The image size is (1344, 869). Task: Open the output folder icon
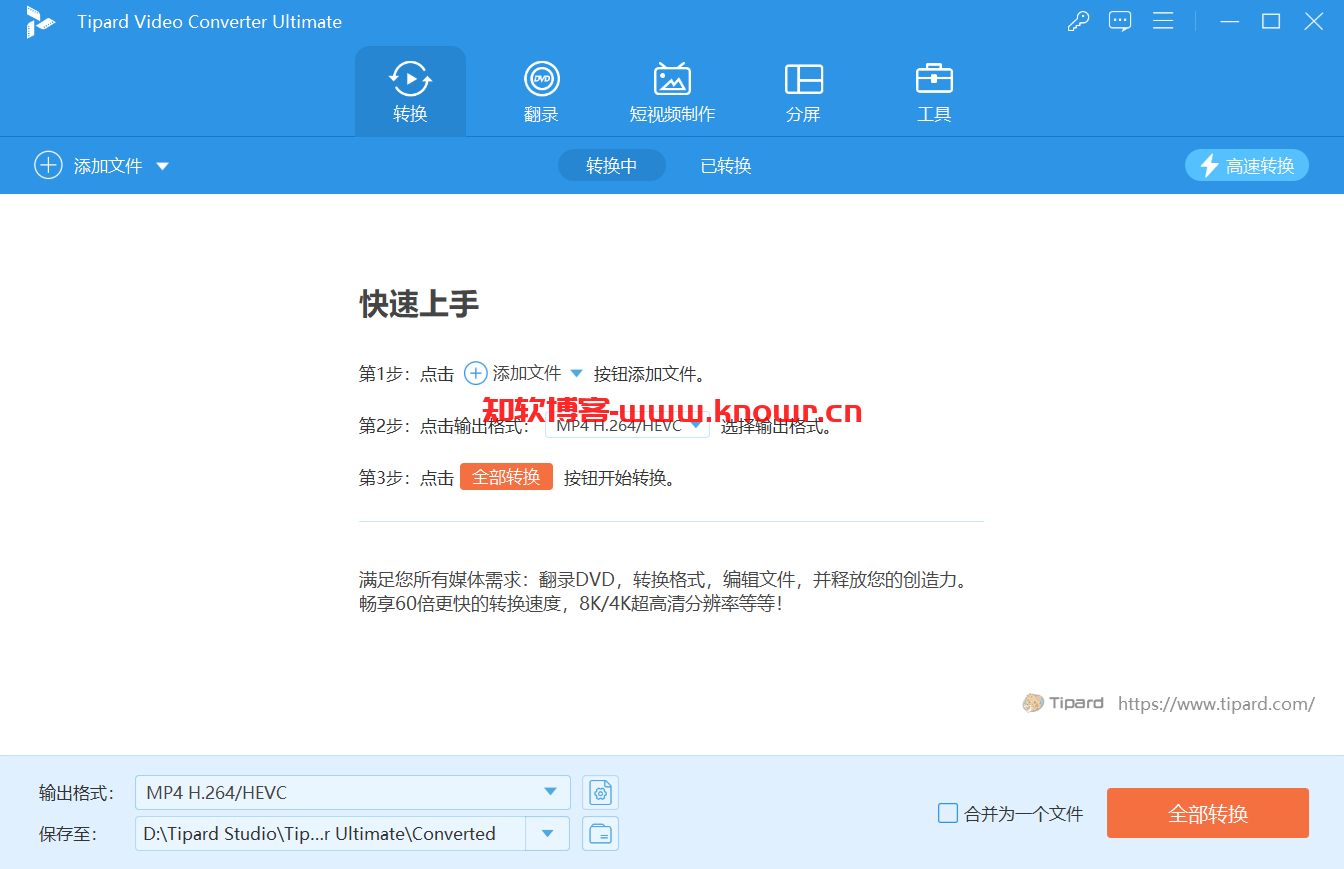[x=601, y=834]
